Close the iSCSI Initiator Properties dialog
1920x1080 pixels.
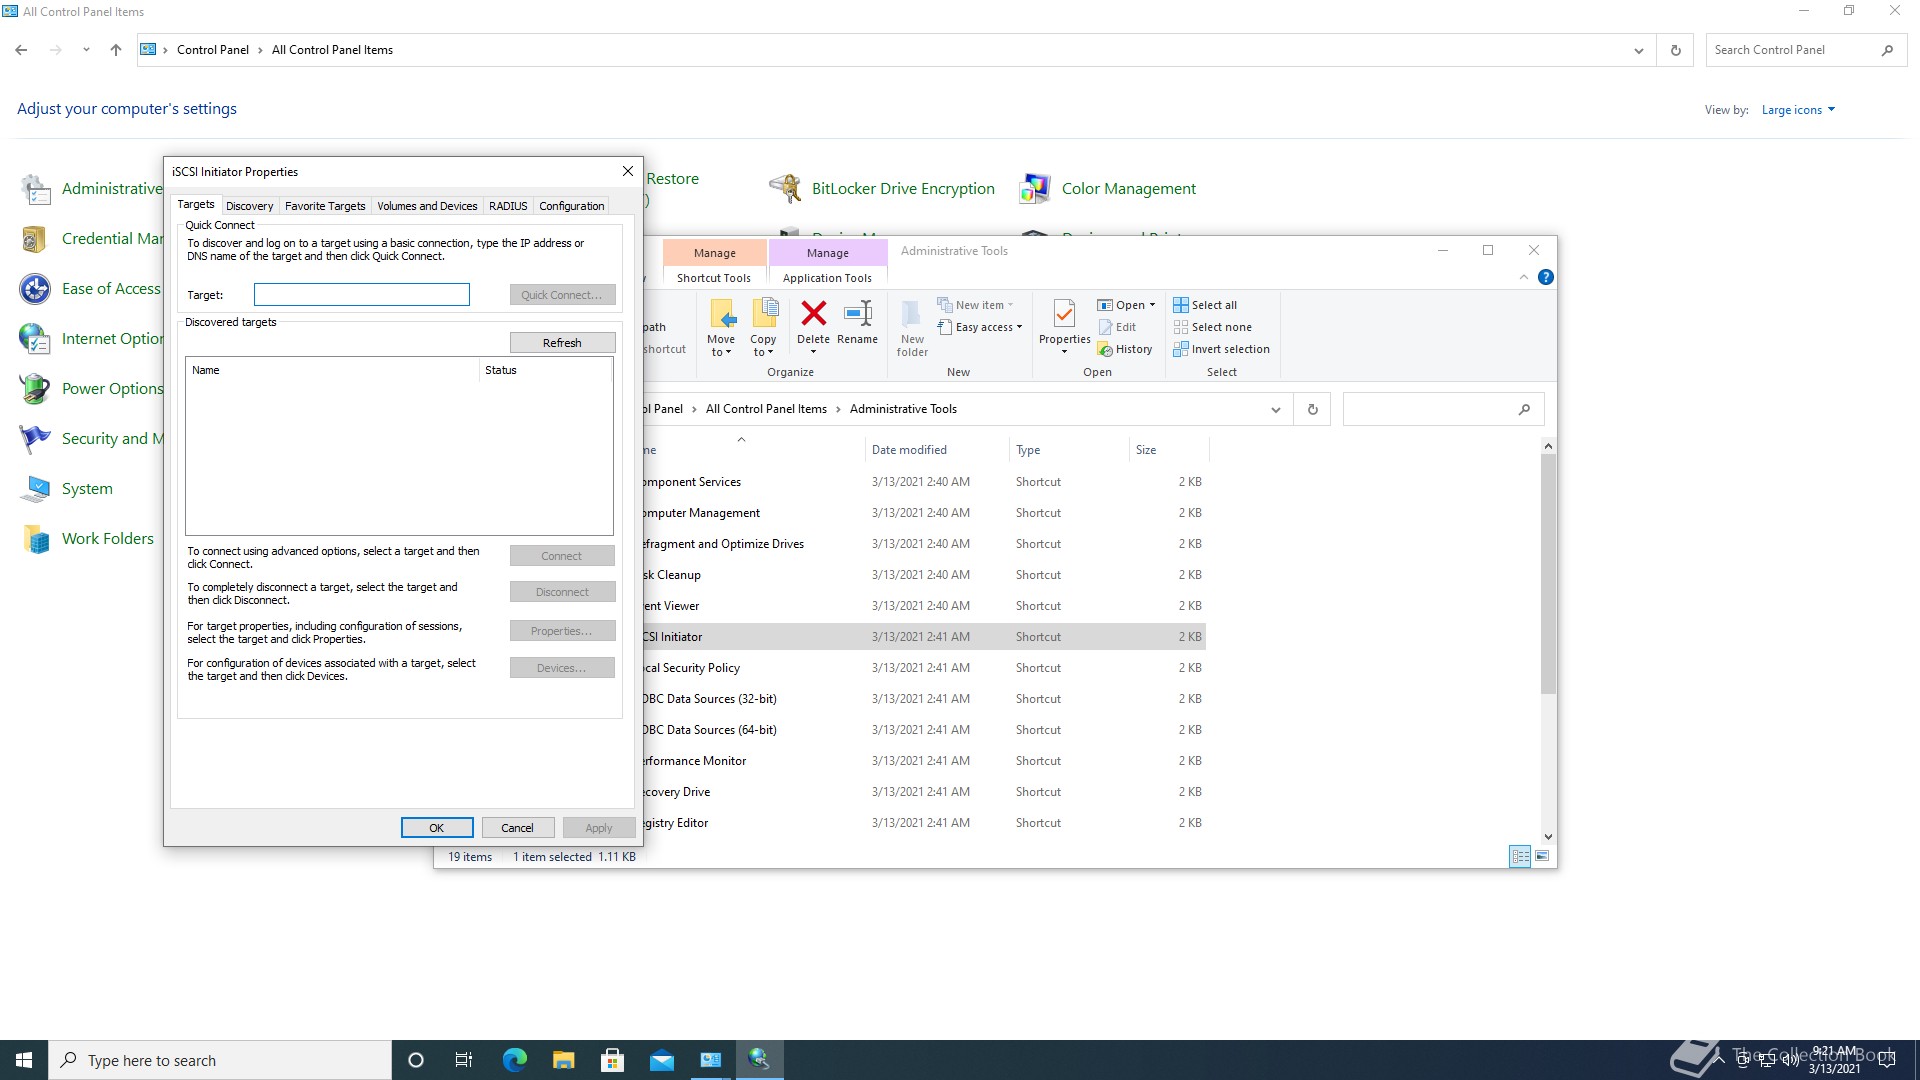tap(628, 172)
